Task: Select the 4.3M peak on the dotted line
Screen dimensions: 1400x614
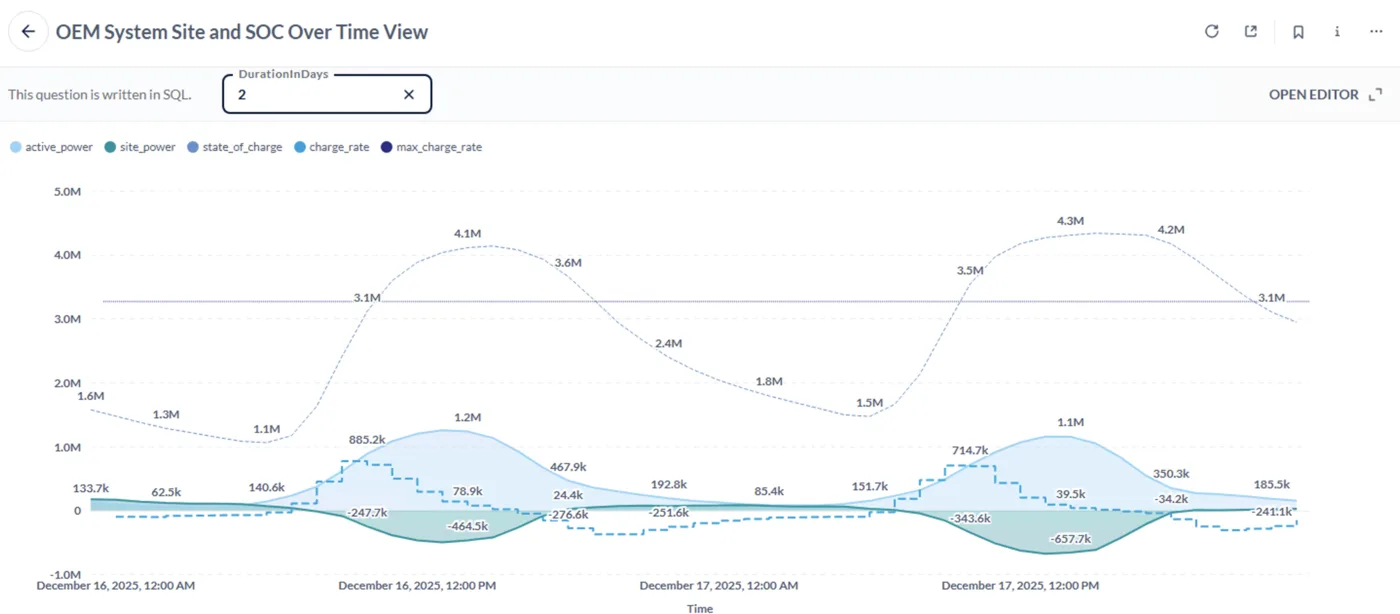Action: tap(1069, 234)
